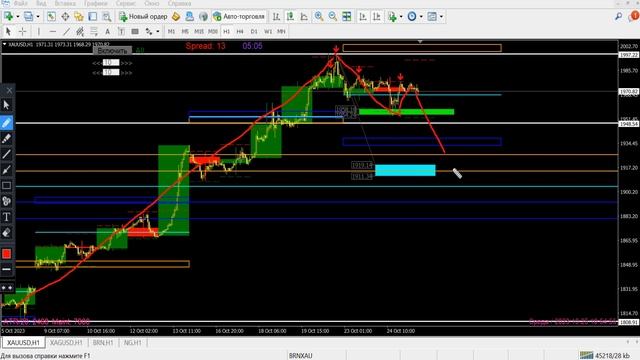Switch timeframe to H4

240,31
